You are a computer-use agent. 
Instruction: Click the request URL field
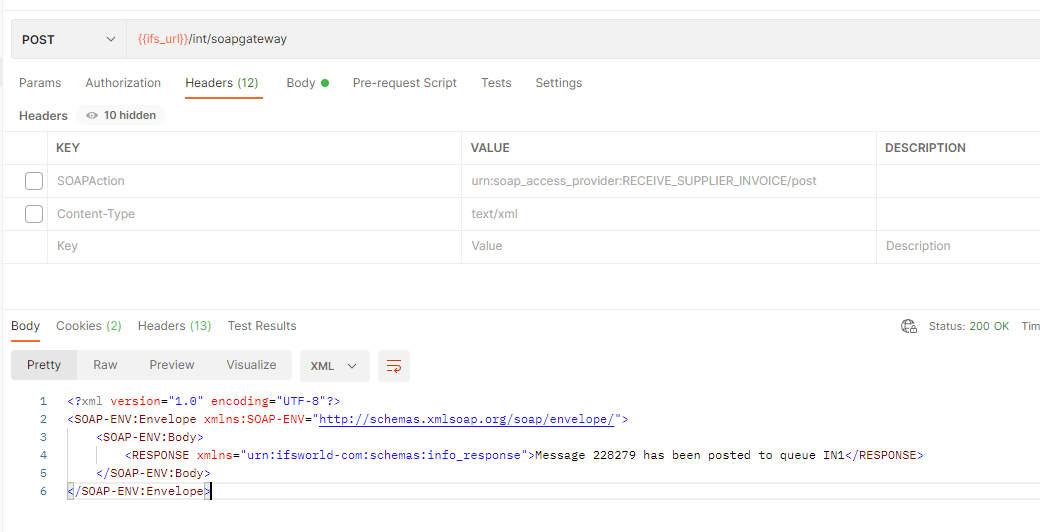(x=582, y=40)
